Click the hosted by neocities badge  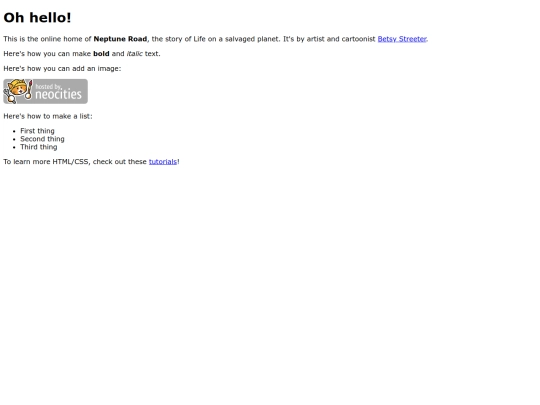coord(45,91)
